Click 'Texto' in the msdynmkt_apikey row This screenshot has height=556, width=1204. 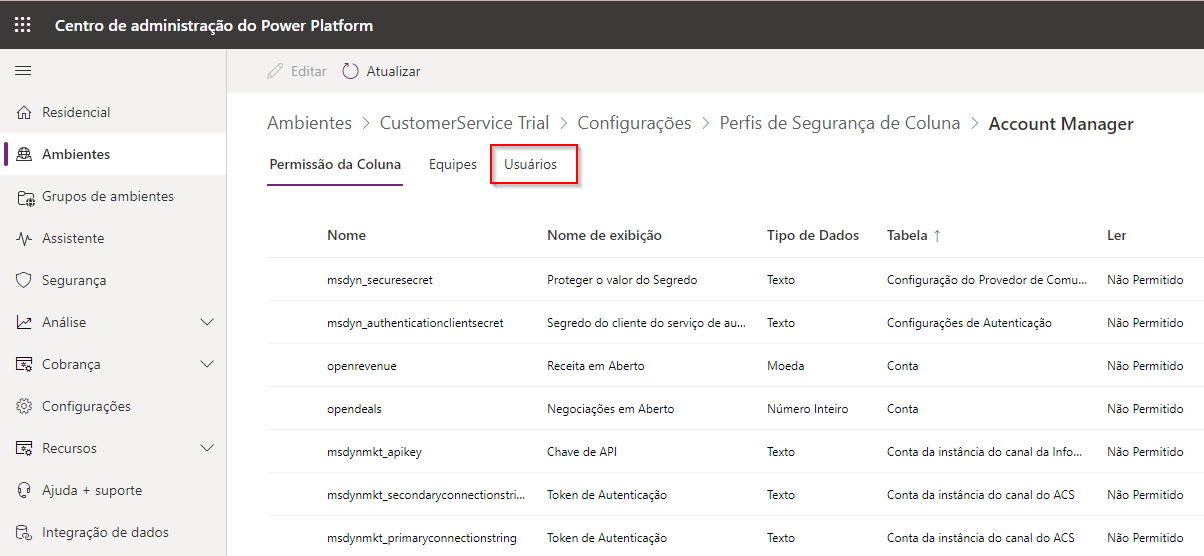pos(781,452)
